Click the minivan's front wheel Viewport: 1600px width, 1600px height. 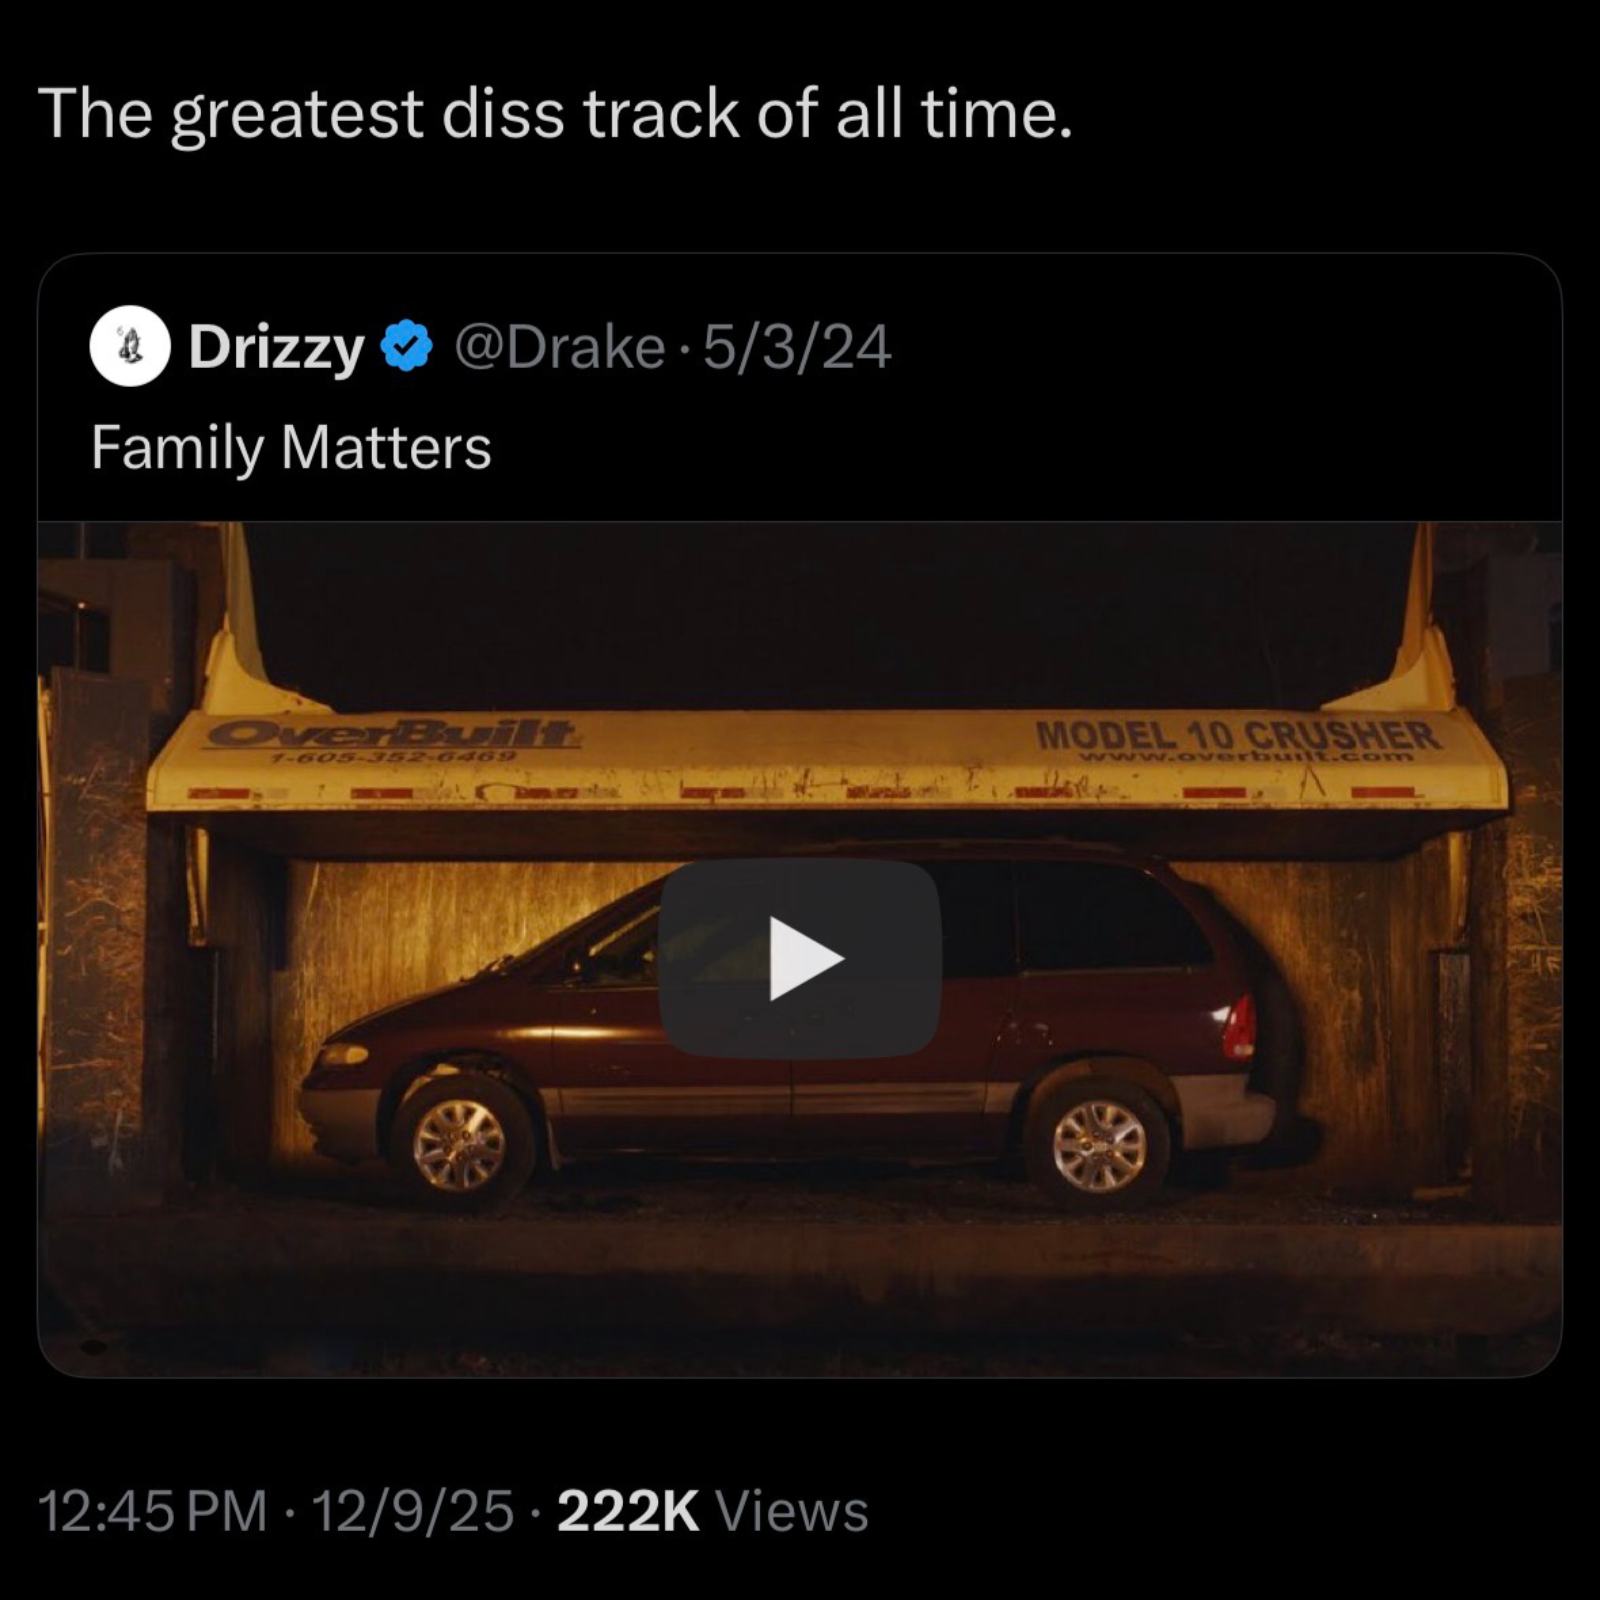coord(460,1145)
